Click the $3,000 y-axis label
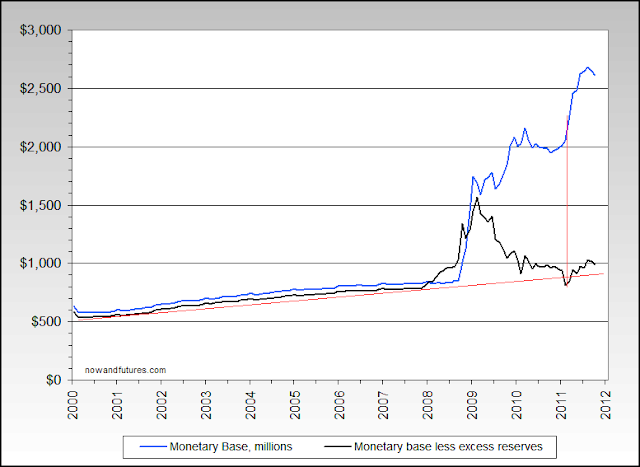The image size is (640, 467). (40, 30)
